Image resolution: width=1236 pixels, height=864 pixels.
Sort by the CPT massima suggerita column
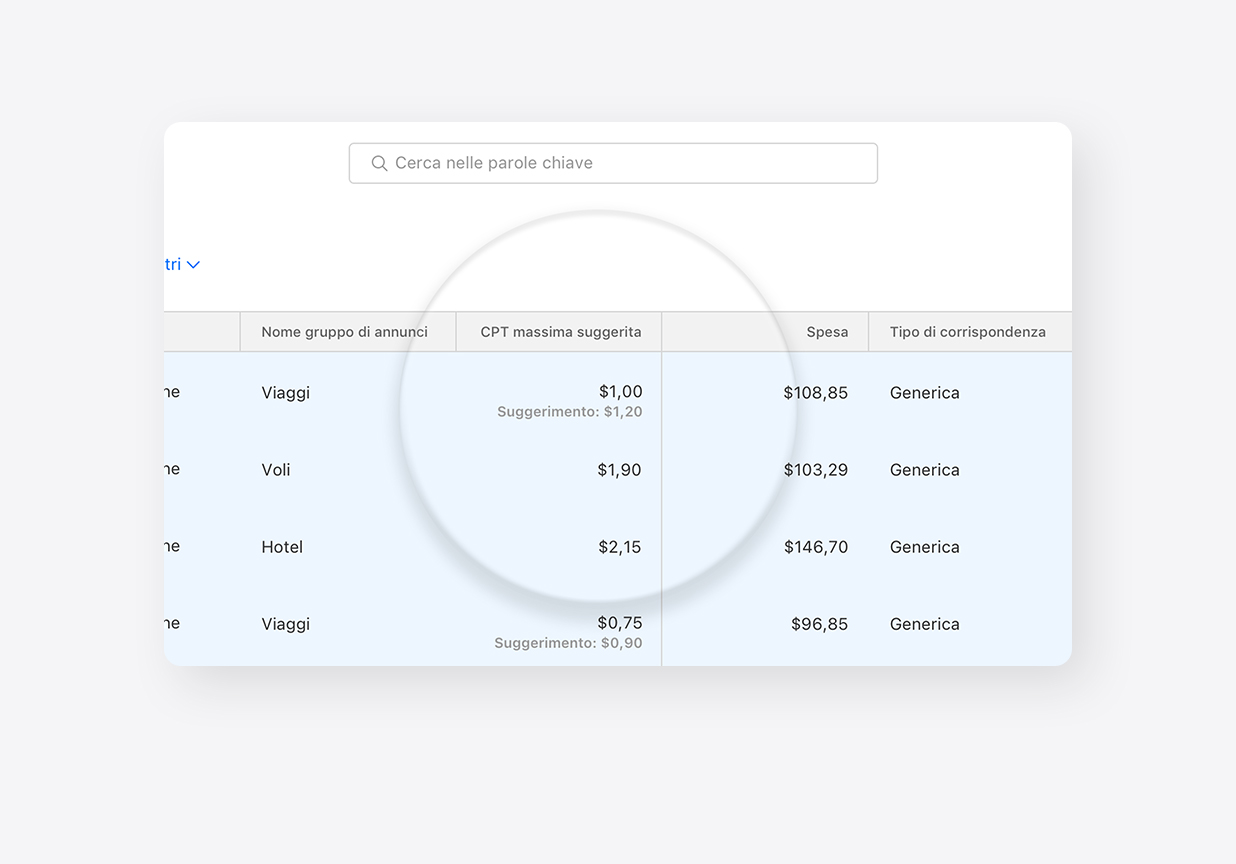tap(559, 331)
